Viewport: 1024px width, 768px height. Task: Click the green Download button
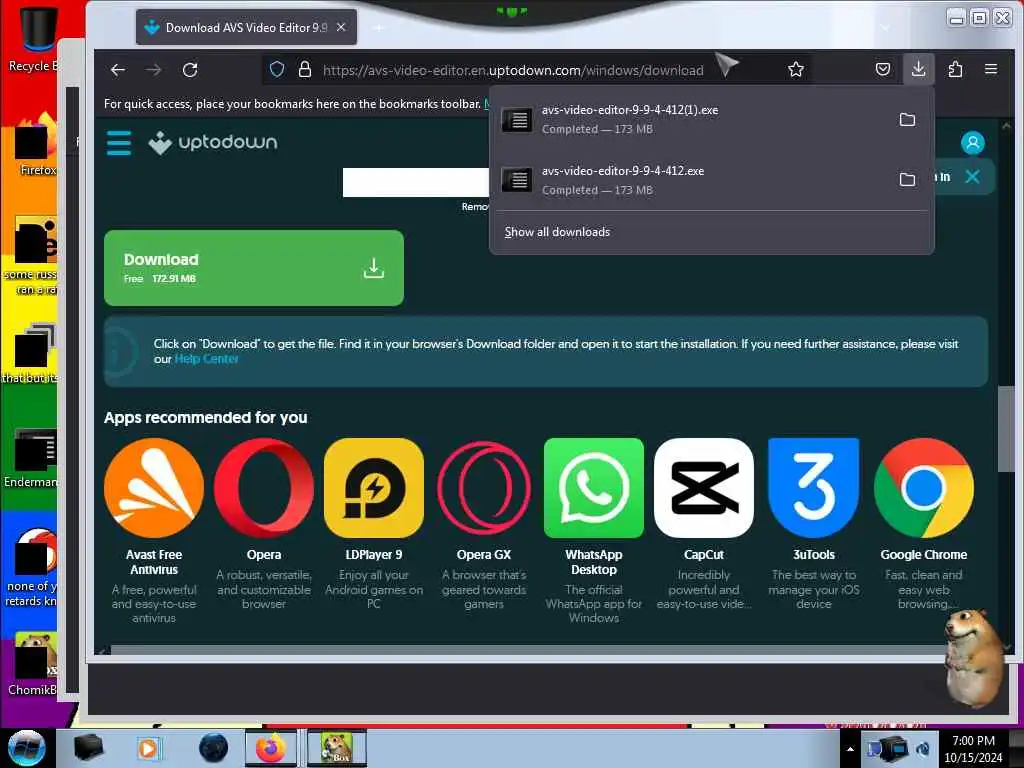pos(253,268)
